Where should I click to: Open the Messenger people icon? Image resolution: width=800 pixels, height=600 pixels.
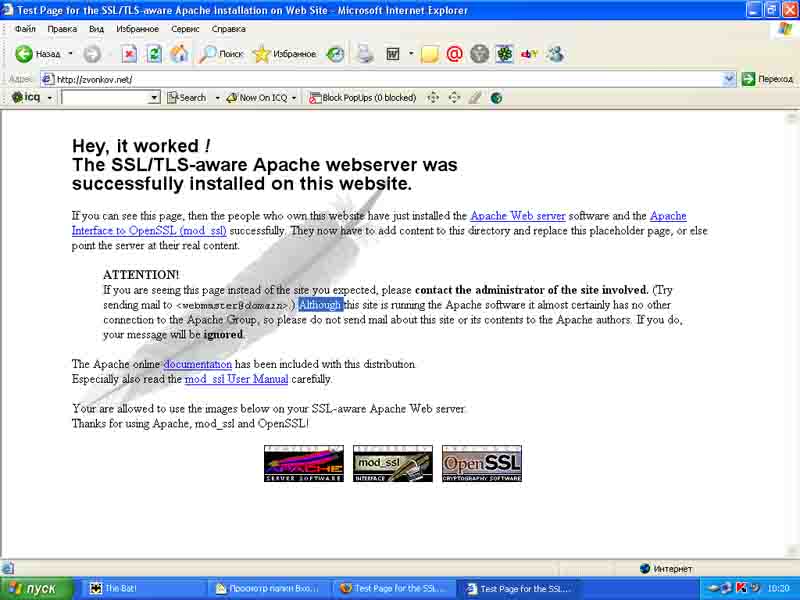(x=555, y=54)
